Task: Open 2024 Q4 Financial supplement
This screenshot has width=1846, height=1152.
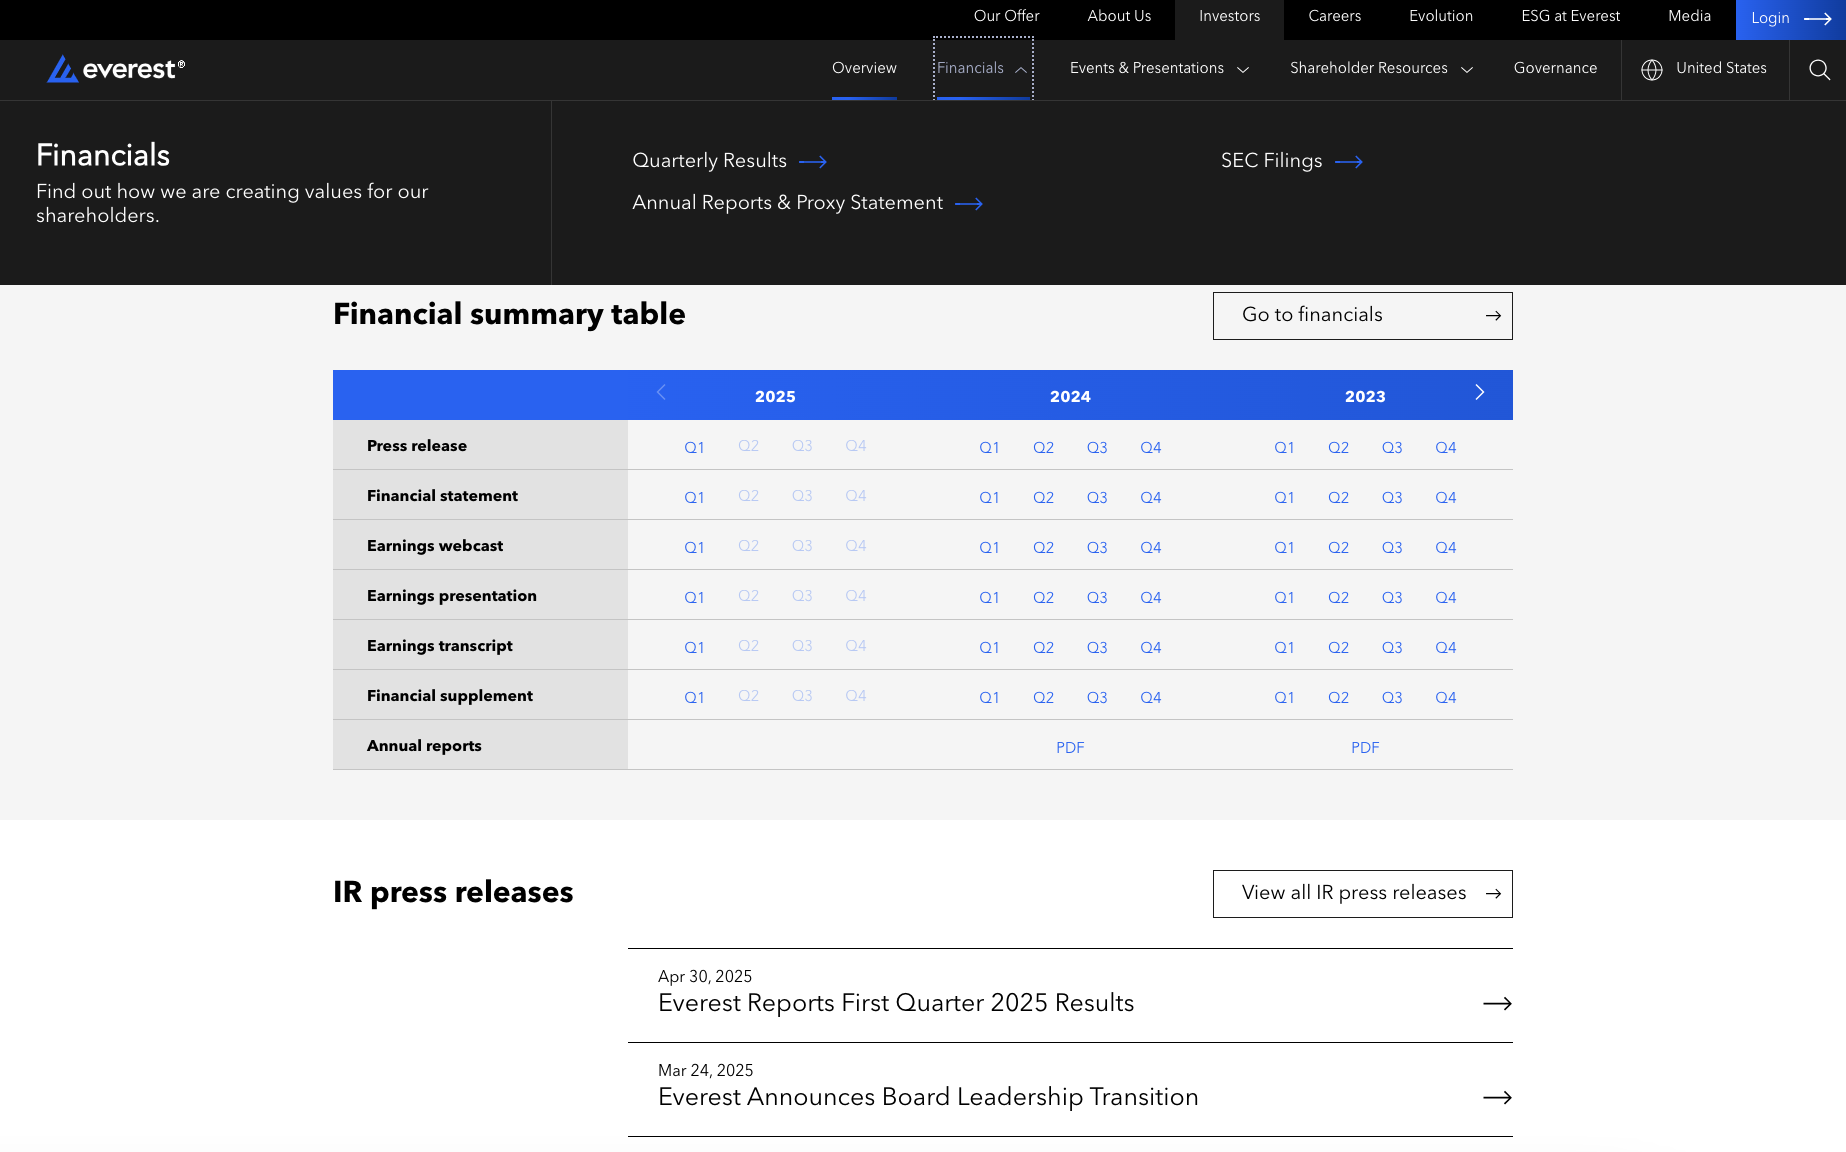Action: tap(1151, 698)
